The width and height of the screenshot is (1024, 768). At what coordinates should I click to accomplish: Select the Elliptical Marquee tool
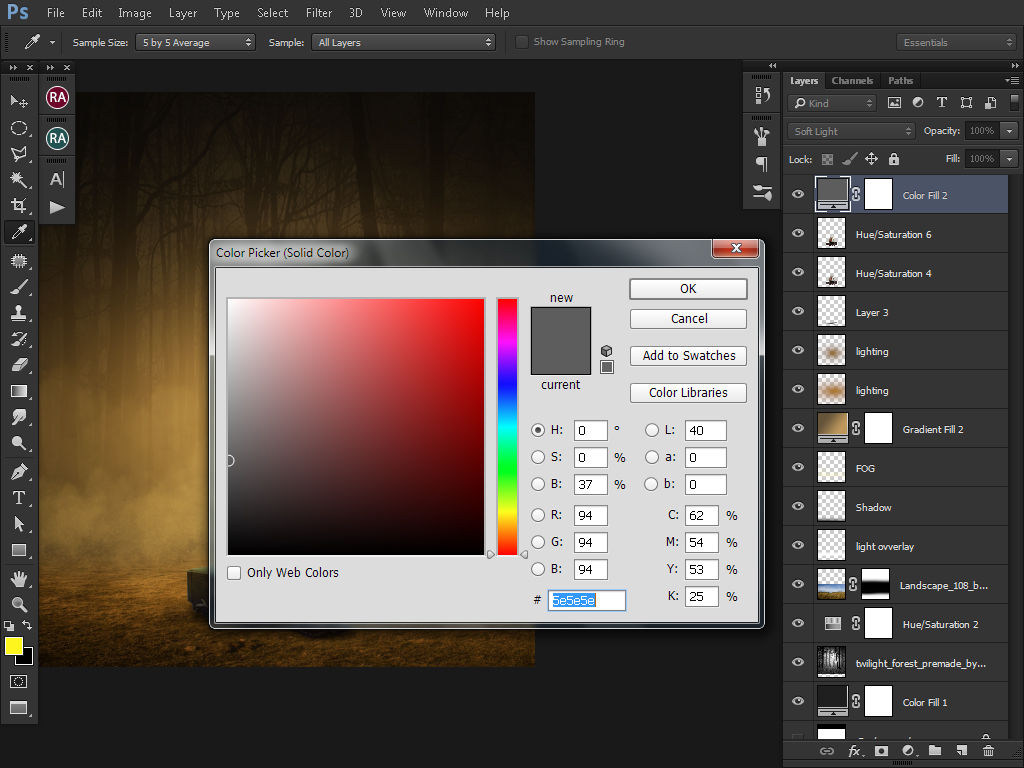tap(18, 128)
